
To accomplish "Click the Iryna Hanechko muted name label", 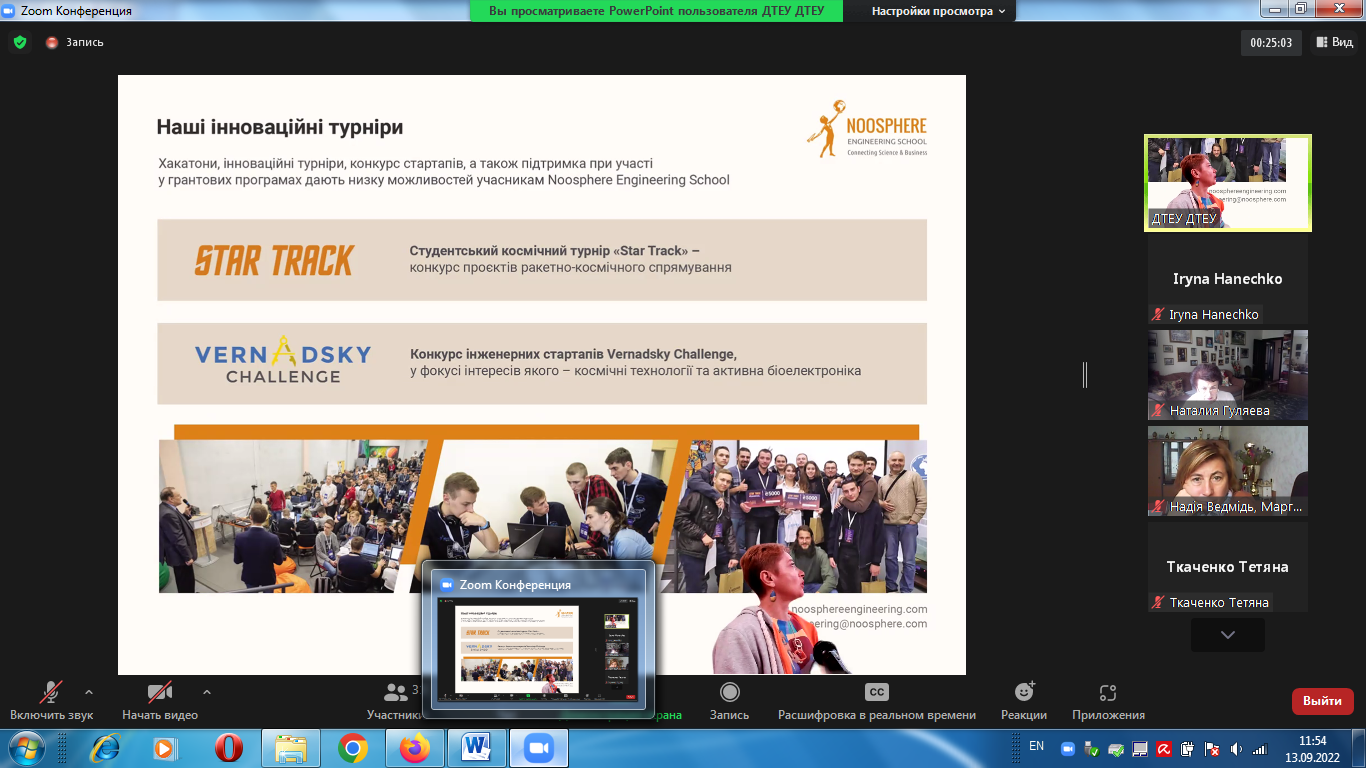I will tap(1205, 314).
